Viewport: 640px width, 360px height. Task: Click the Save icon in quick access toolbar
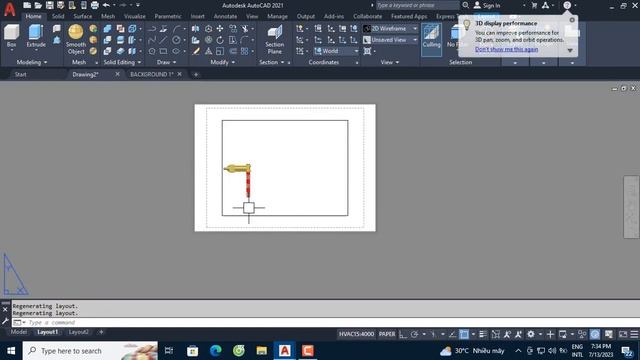tap(49, 5)
